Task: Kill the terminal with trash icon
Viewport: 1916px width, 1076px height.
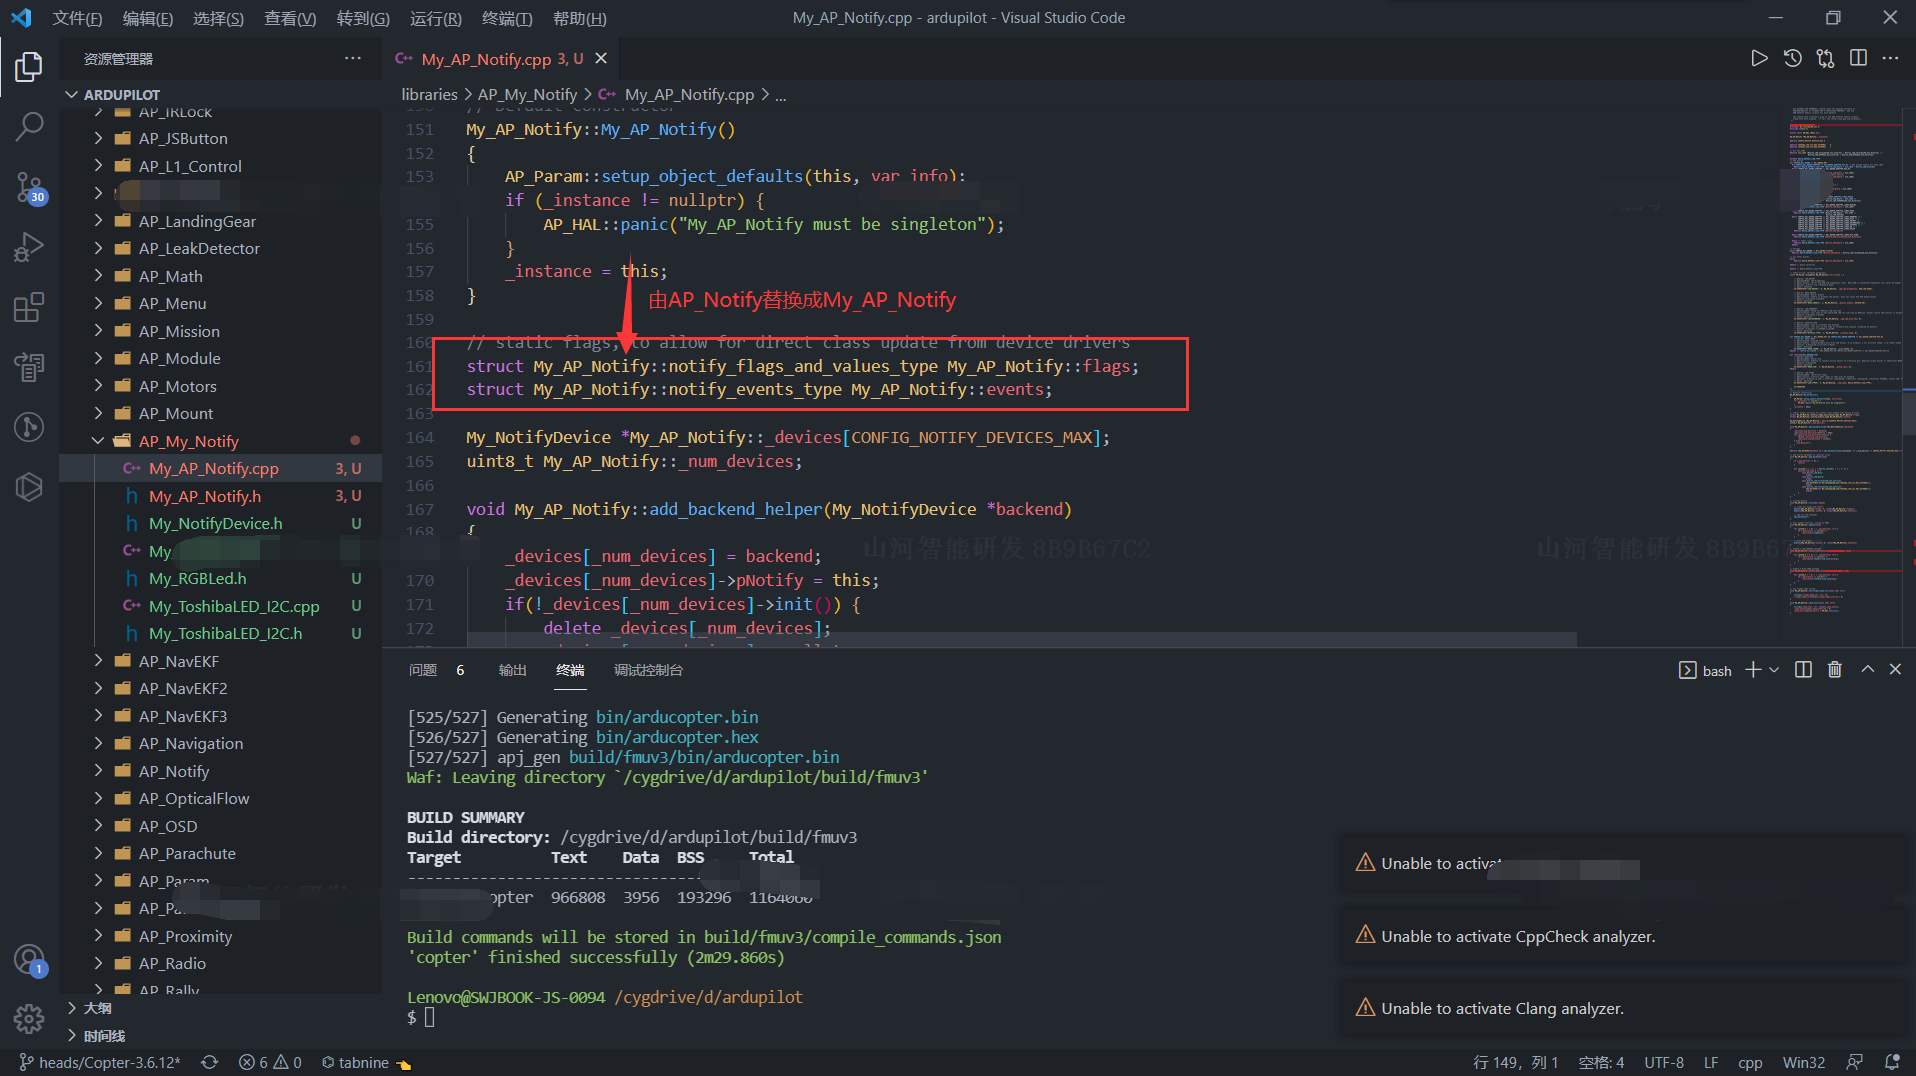Action: click(1835, 670)
